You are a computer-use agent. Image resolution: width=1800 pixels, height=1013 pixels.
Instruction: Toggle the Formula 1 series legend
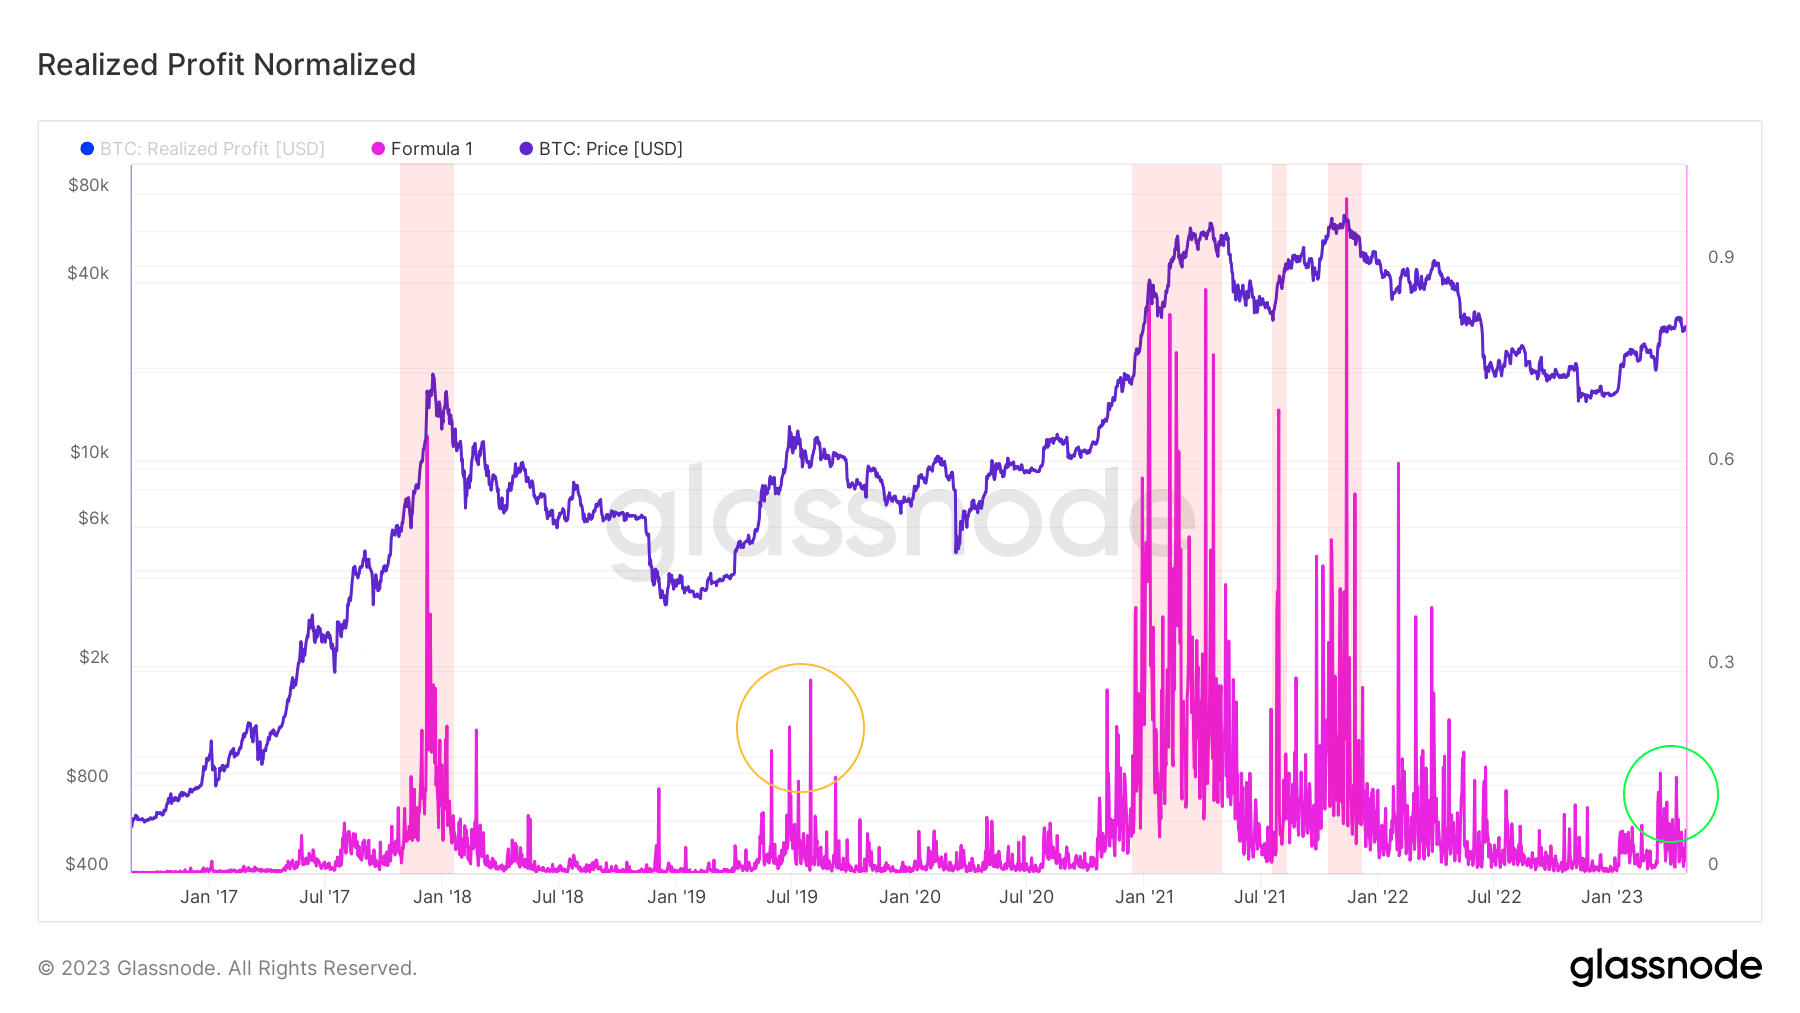pos(422,149)
